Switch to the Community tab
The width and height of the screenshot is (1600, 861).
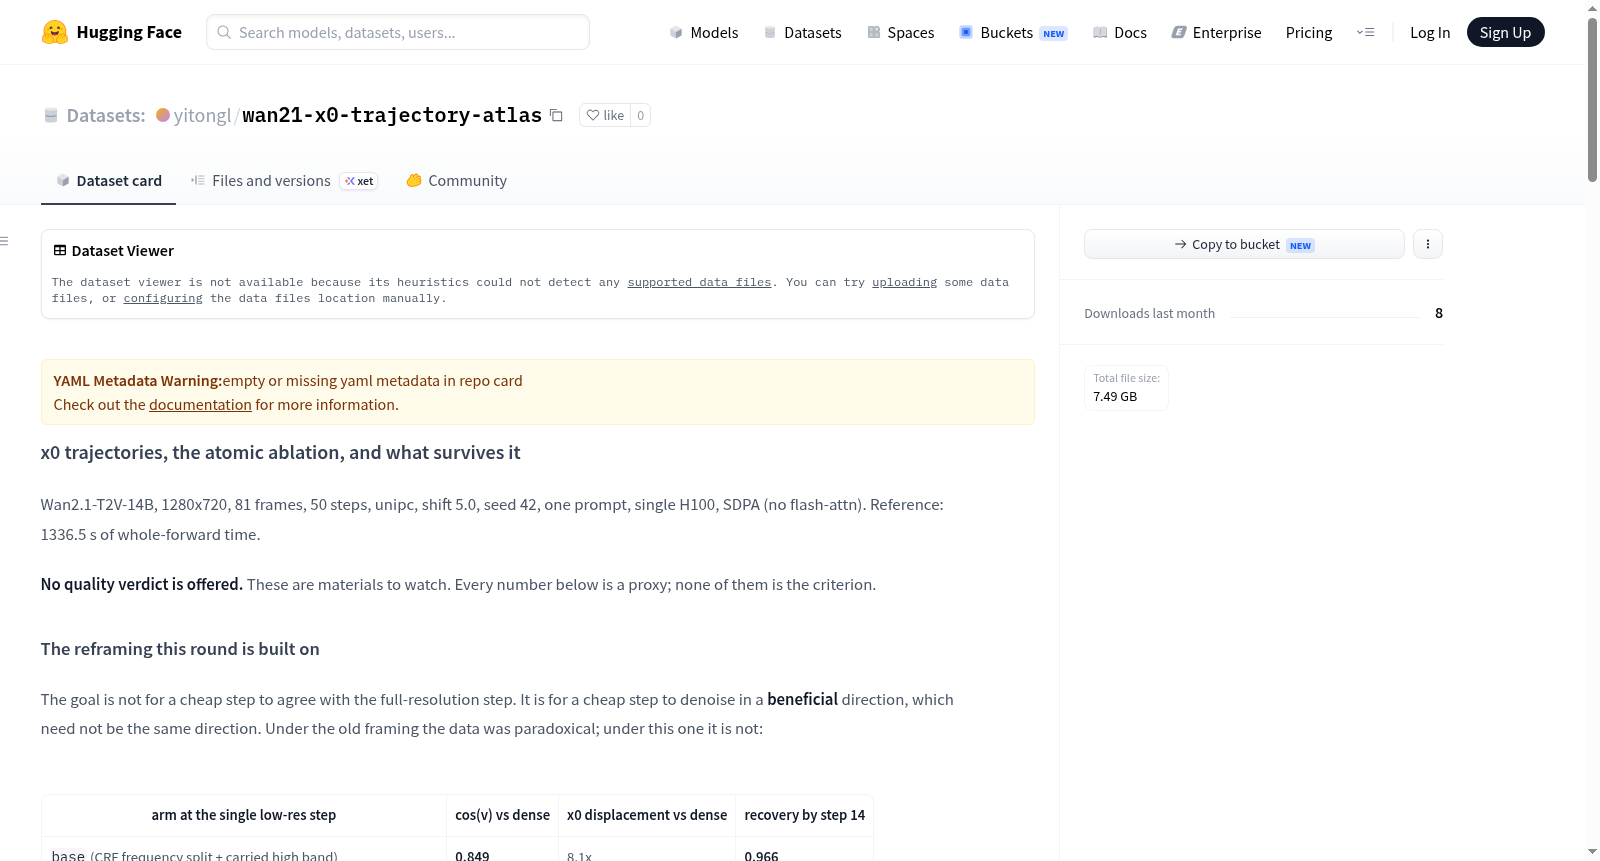click(x=456, y=181)
